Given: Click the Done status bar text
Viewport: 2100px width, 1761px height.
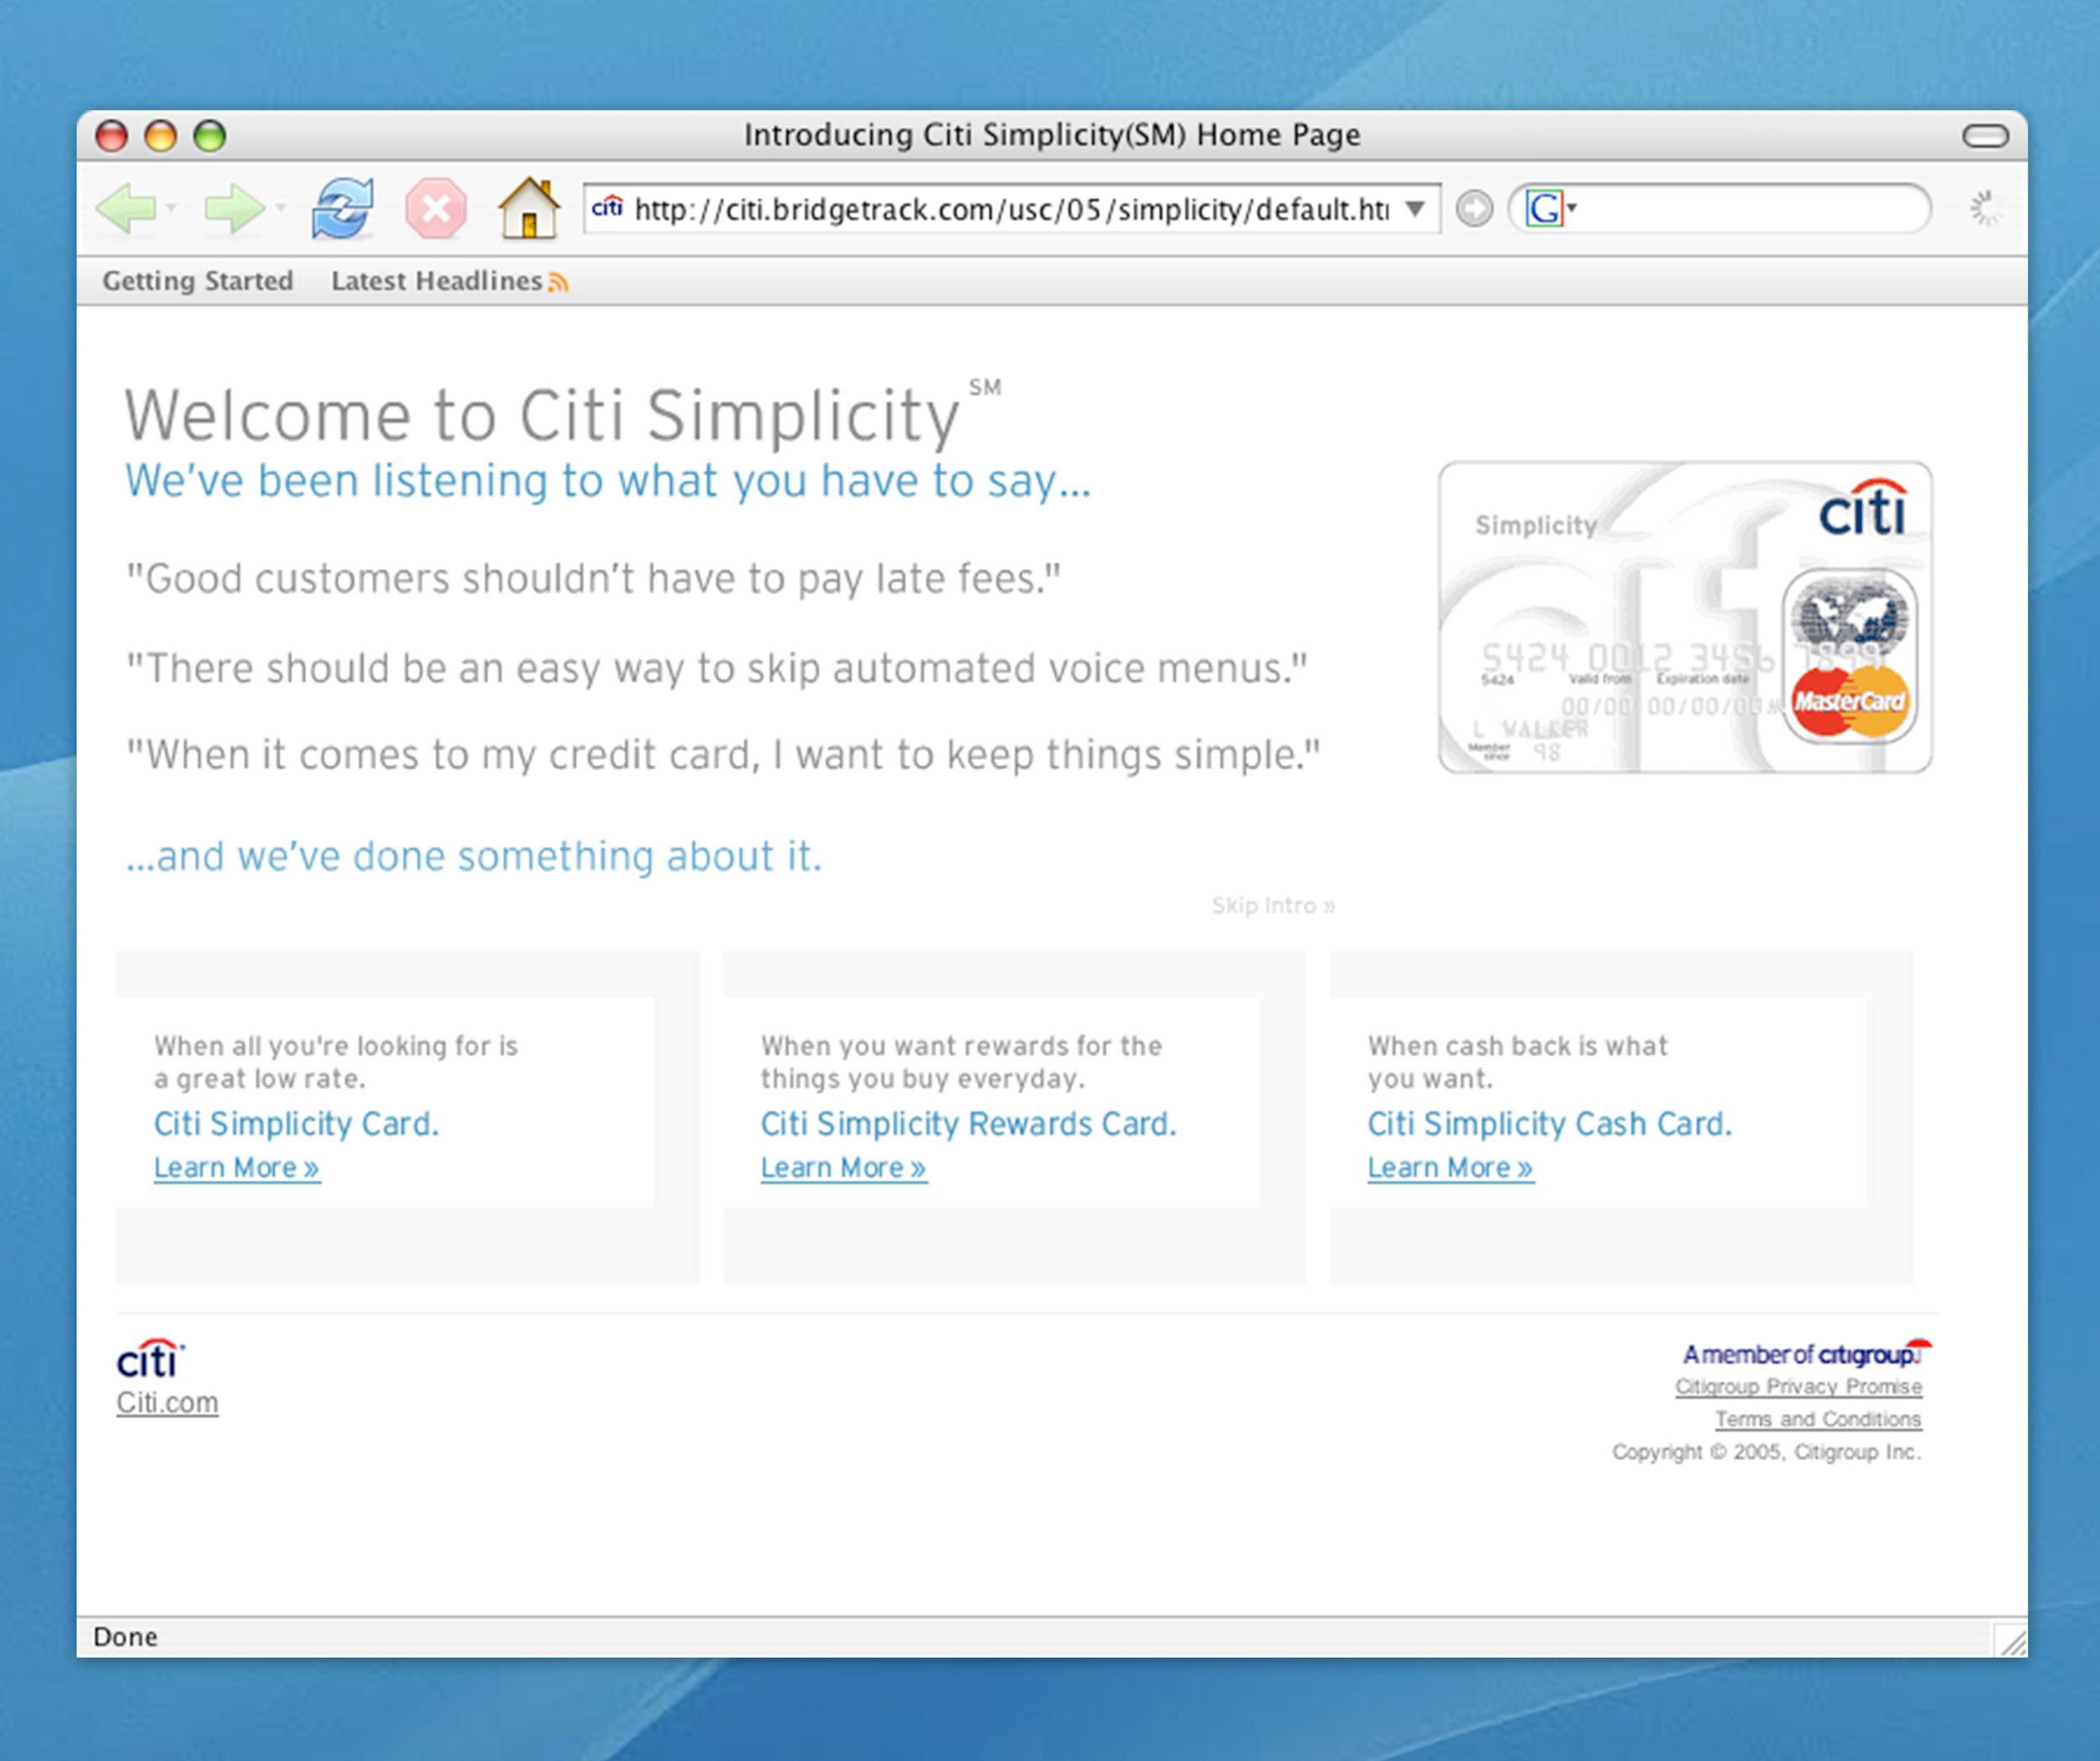Looking at the screenshot, I should pyautogui.click(x=125, y=1637).
